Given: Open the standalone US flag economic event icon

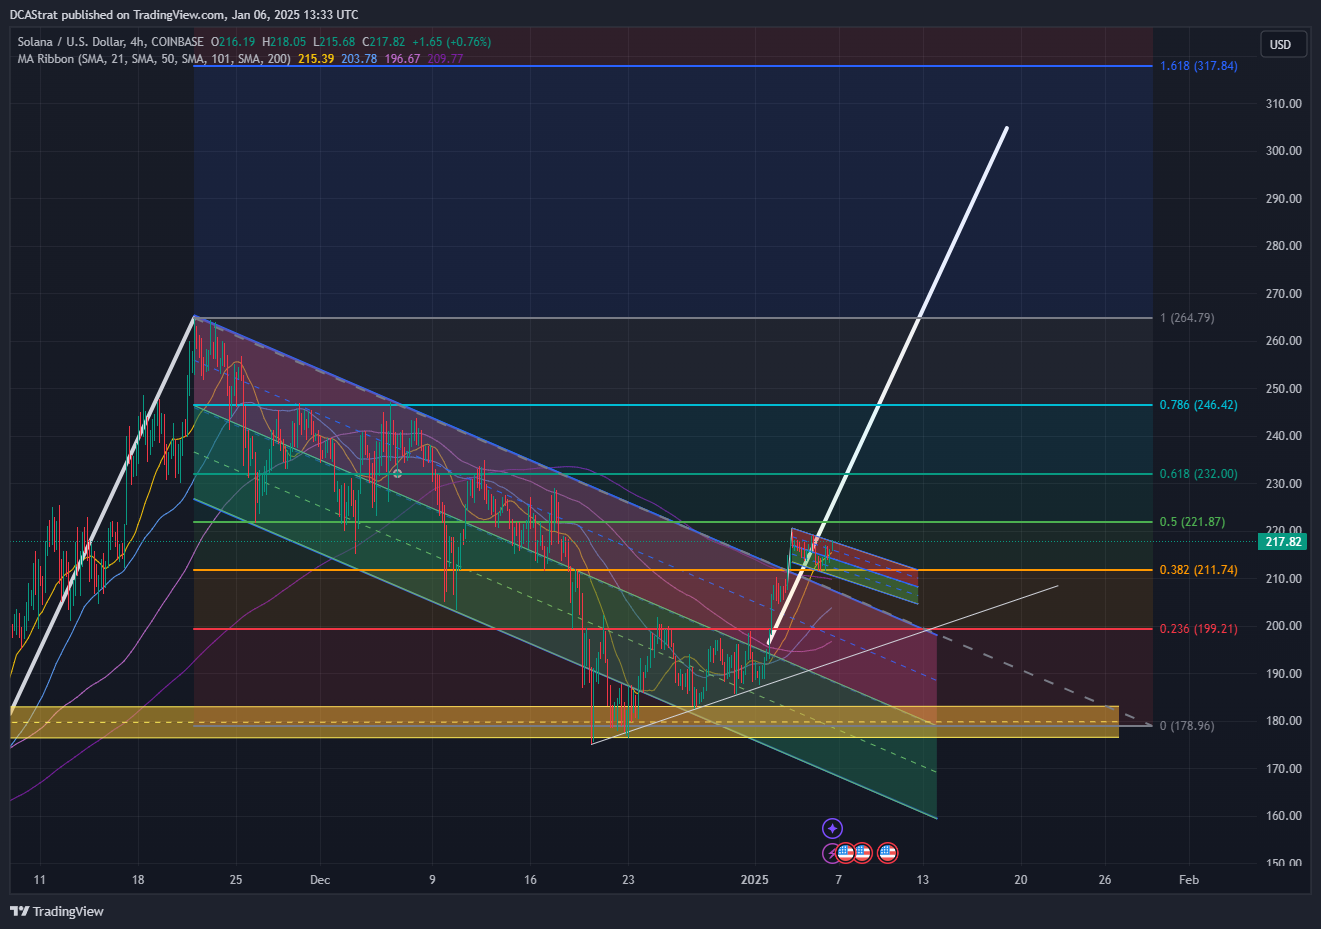Looking at the screenshot, I should coord(887,853).
